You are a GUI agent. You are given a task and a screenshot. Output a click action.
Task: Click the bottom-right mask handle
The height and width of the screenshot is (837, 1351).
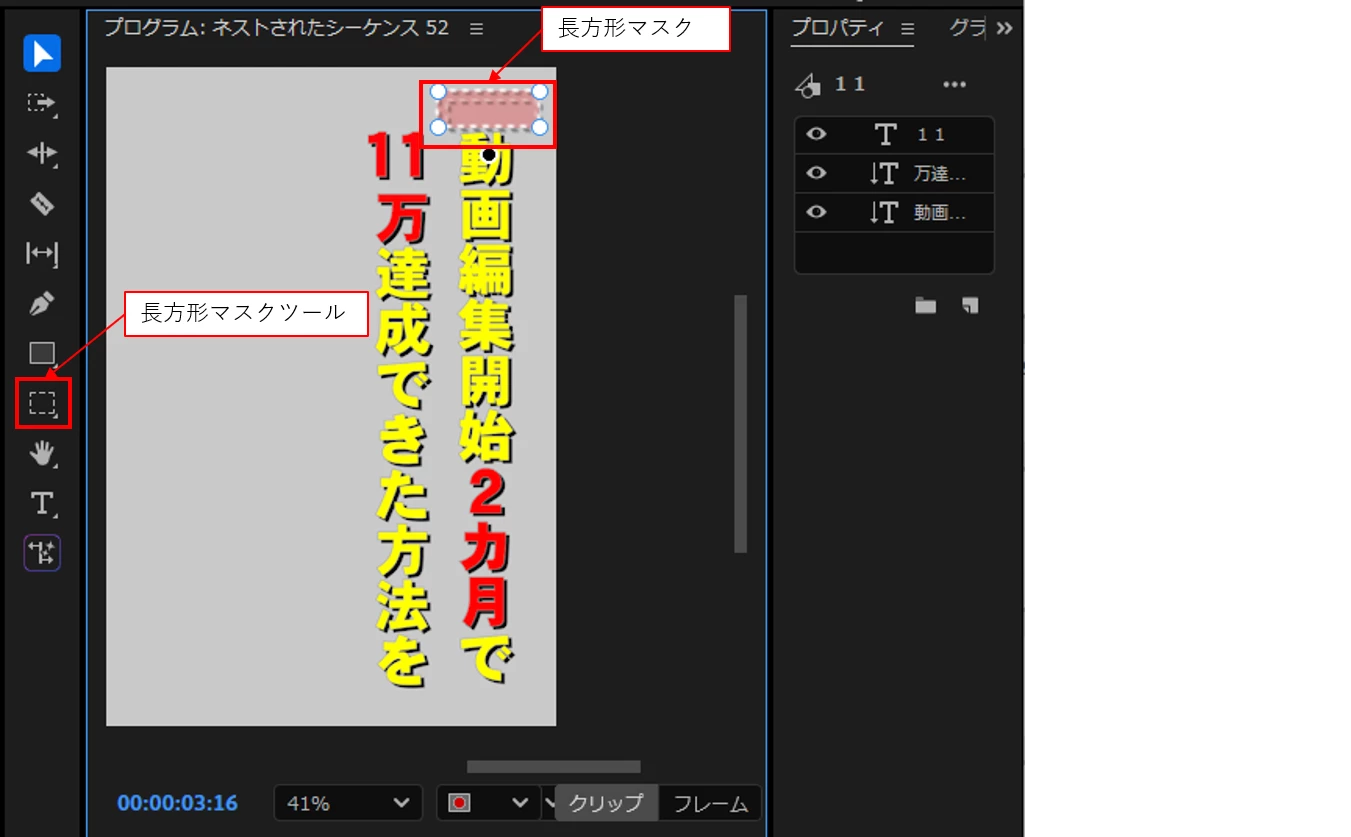539,127
